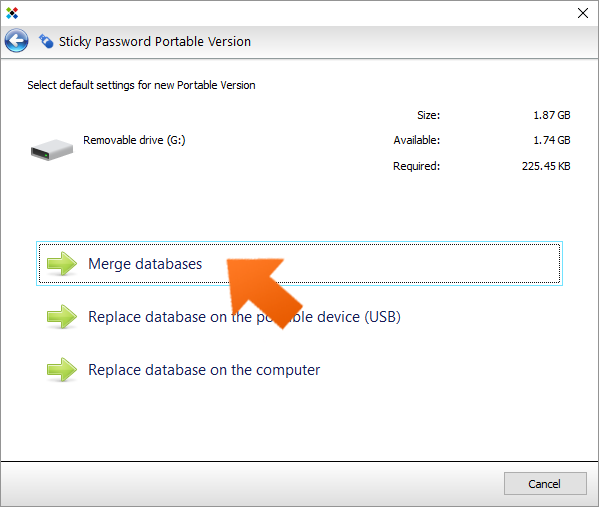Click the 1.87 GB size value
The width and height of the screenshot is (599, 507).
tap(552, 115)
